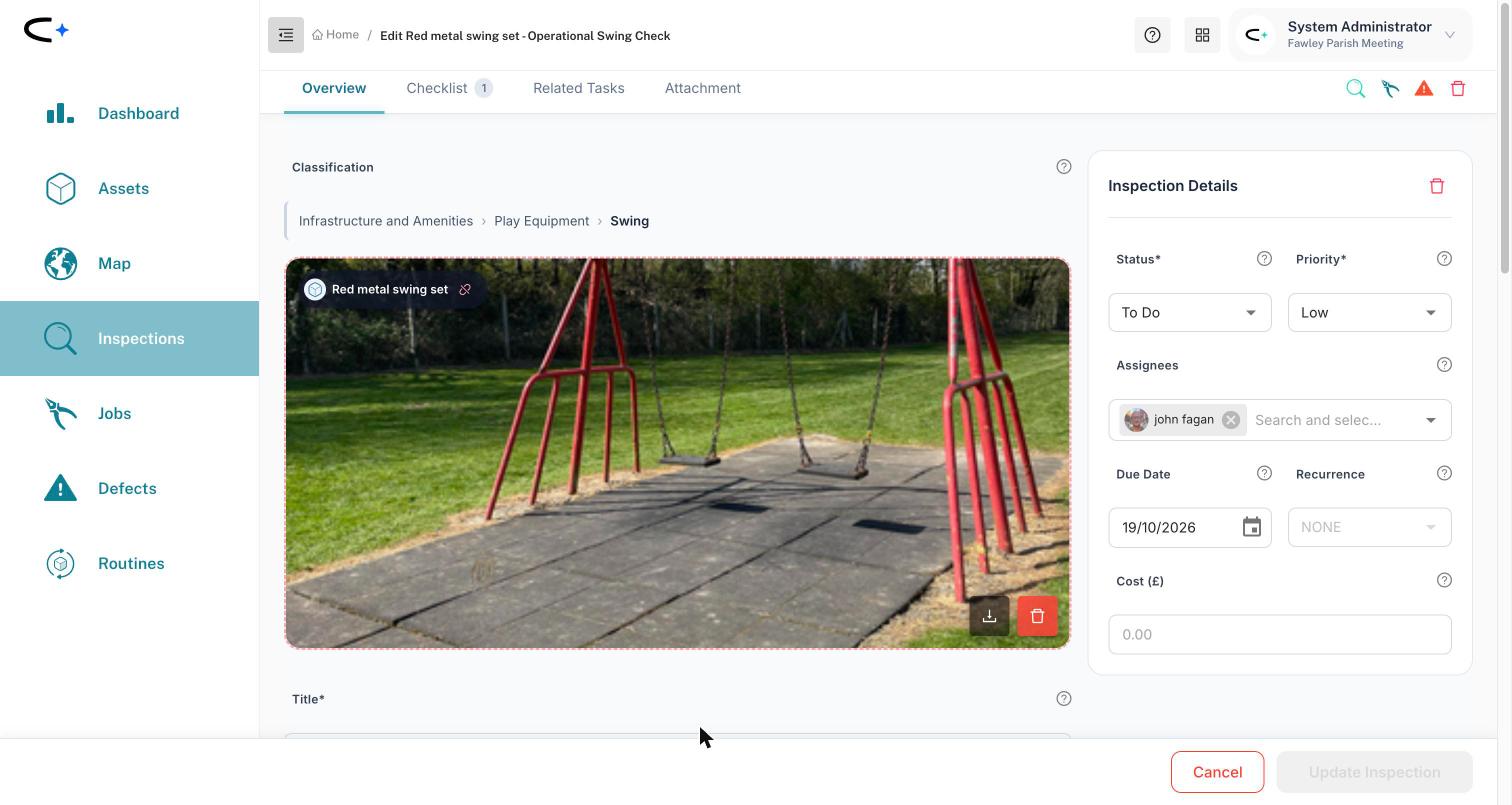Go to Dashboard in sidebar
Viewport: 1512px width, 805px height.
tap(129, 114)
